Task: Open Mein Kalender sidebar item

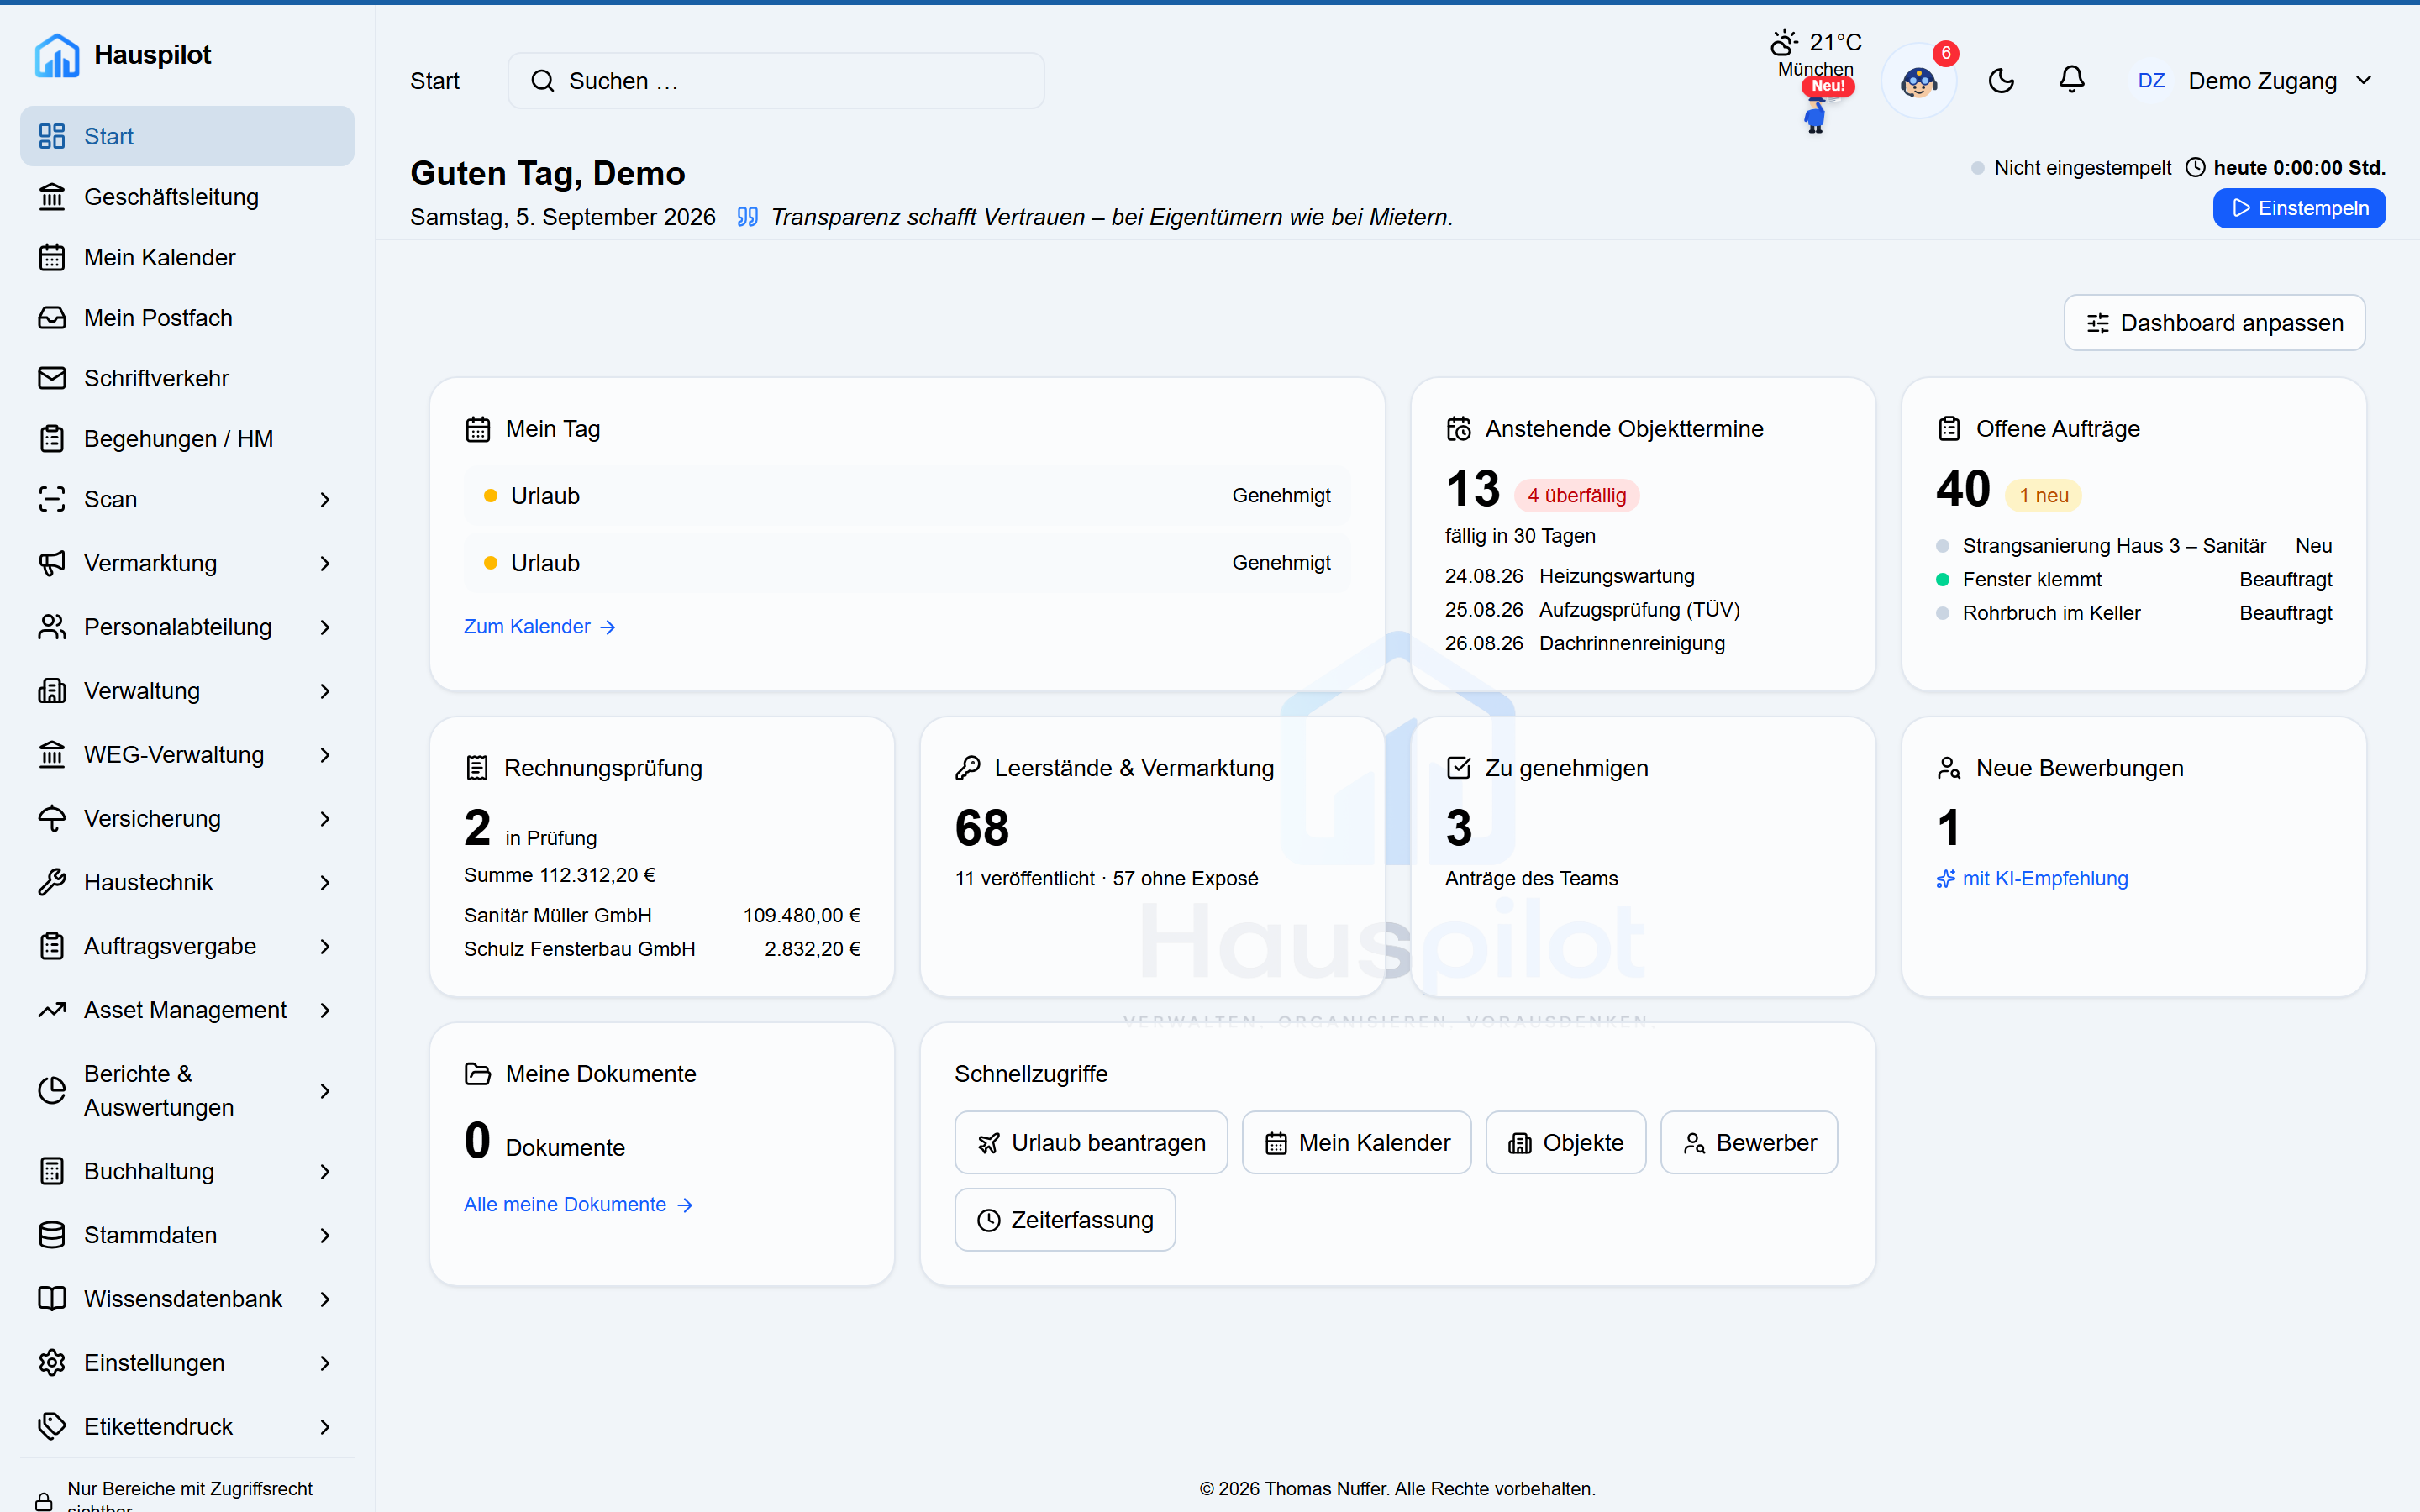Action: pyautogui.click(x=187, y=257)
